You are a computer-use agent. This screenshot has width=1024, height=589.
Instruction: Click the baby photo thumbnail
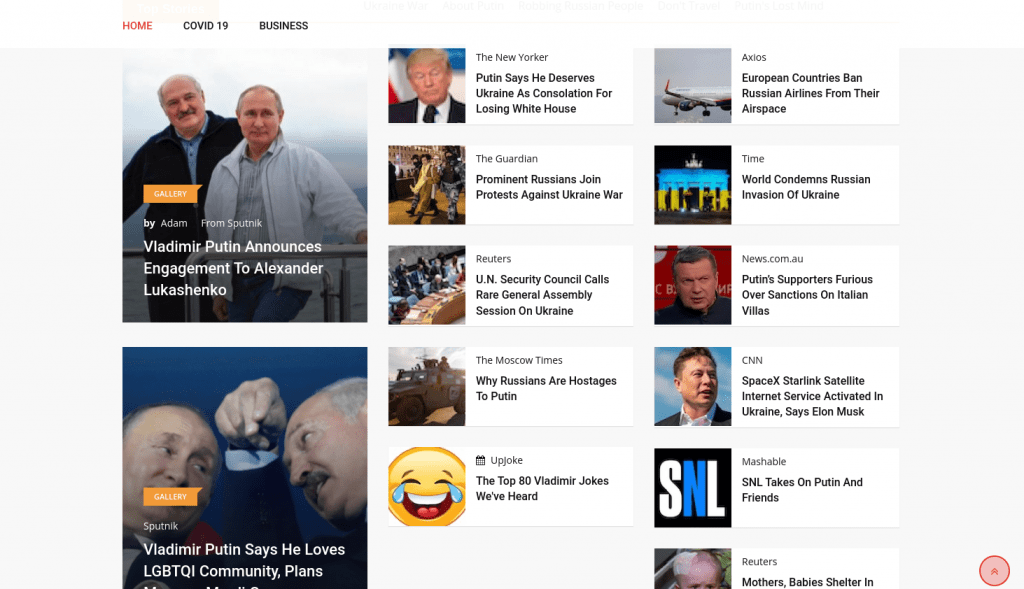tap(693, 569)
